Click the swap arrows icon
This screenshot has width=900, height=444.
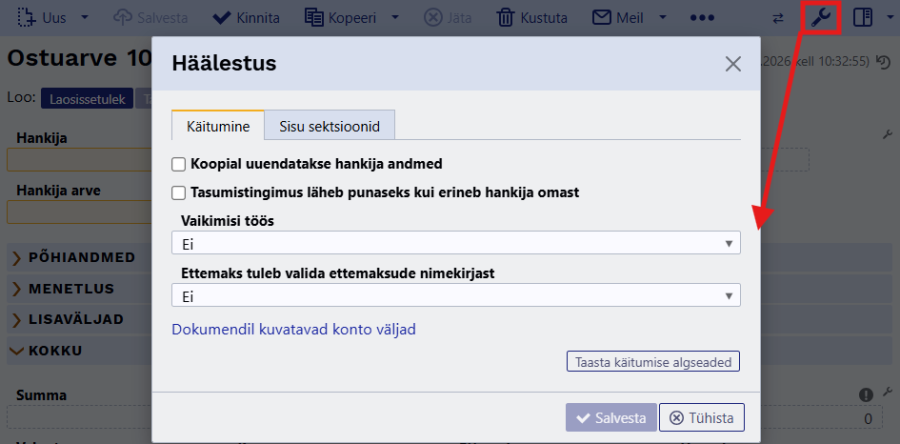(778, 18)
